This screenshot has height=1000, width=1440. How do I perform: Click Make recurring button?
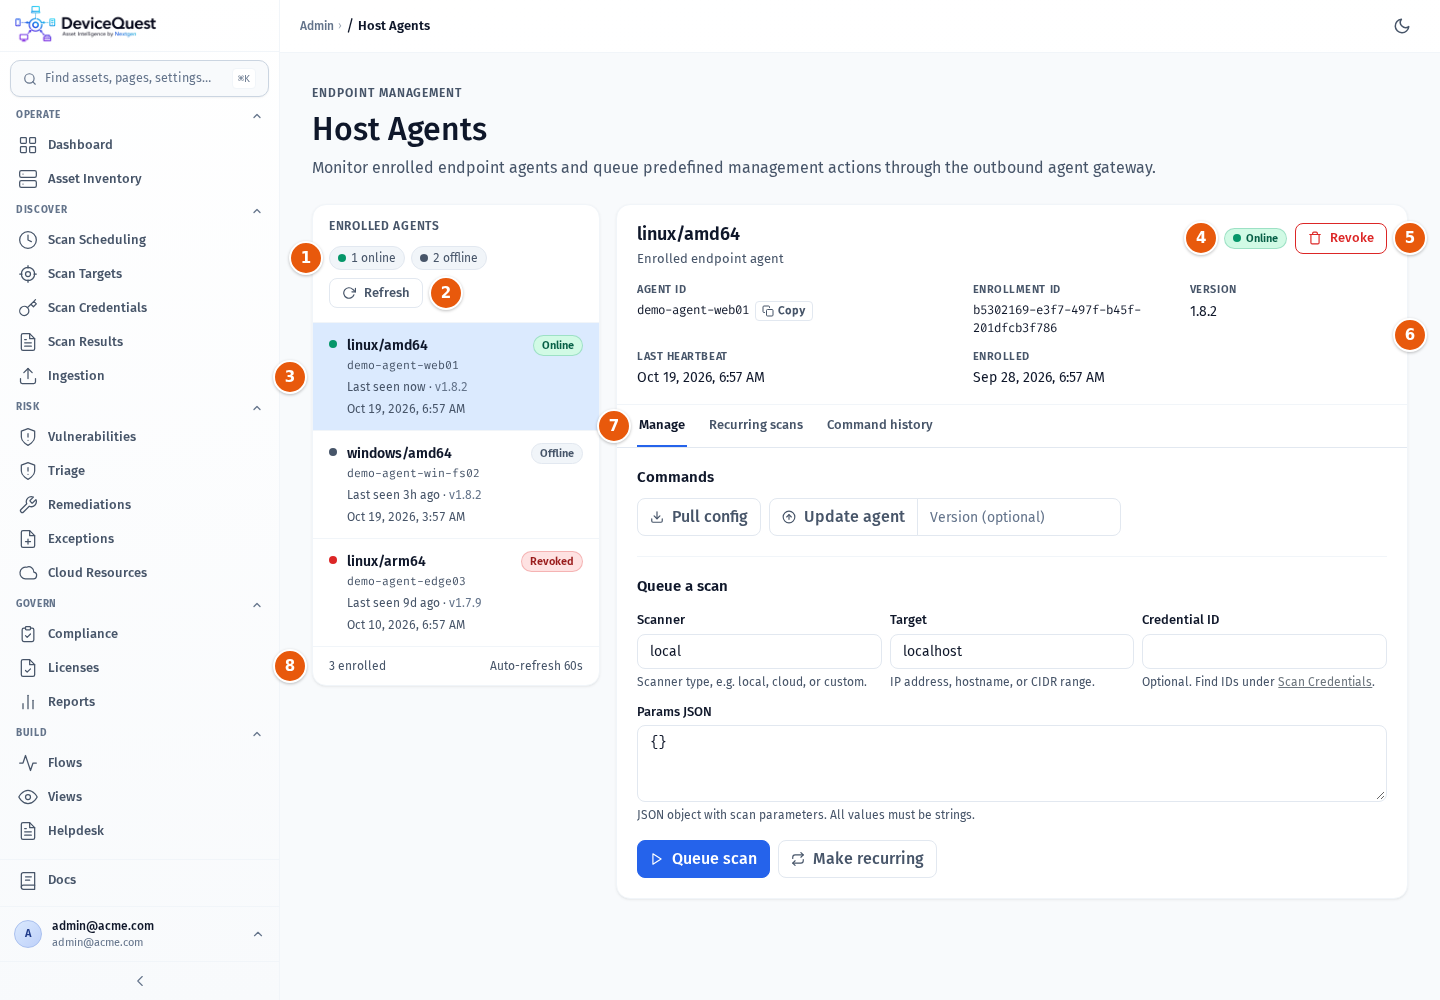coord(857,859)
